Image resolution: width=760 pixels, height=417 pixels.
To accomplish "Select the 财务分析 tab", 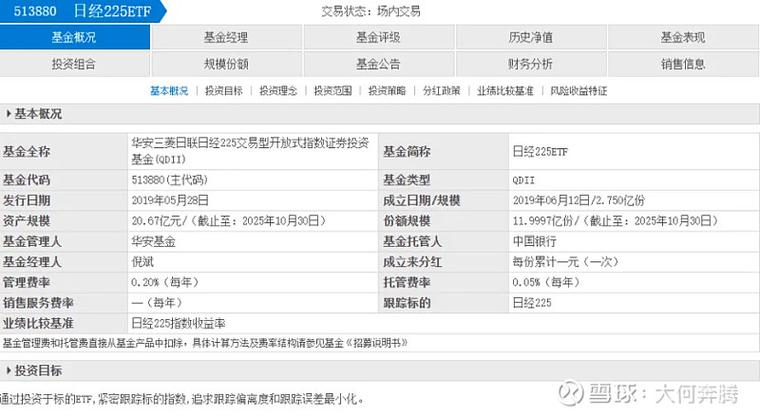I will [x=531, y=64].
